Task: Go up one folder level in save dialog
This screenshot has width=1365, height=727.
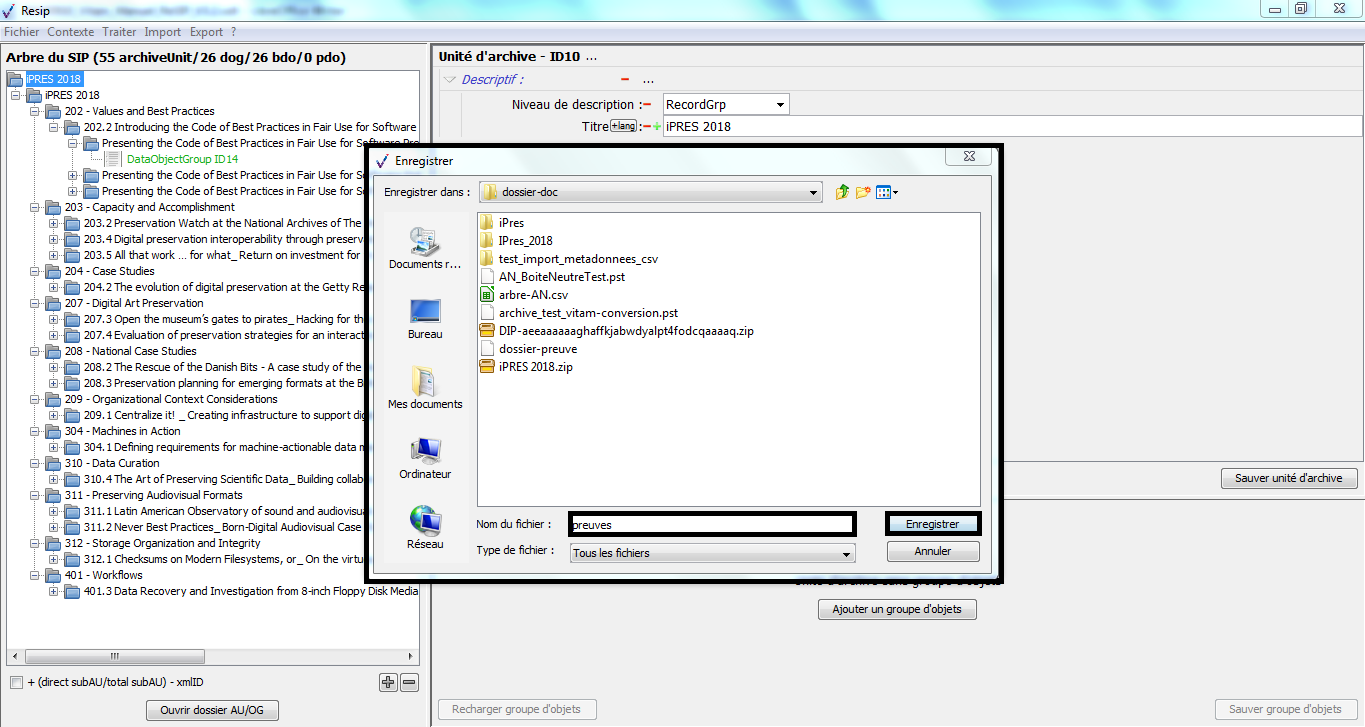Action: tap(842, 192)
